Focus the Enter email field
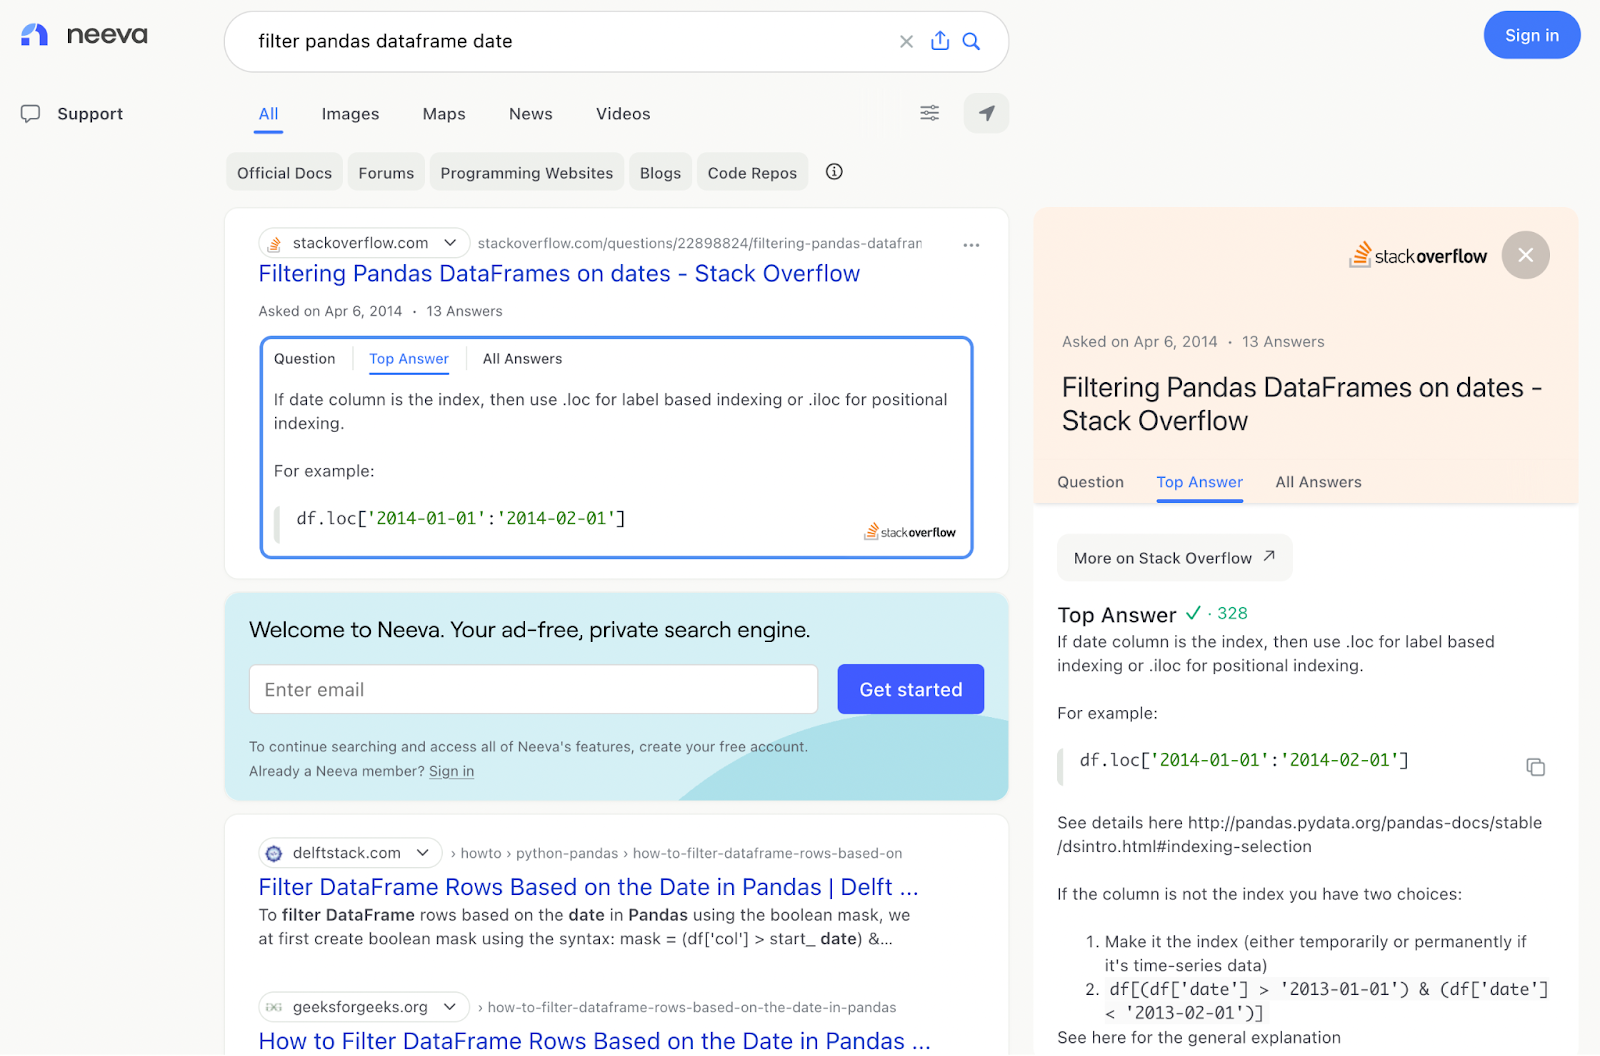The image size is (1600, 1056). [533, 689]
